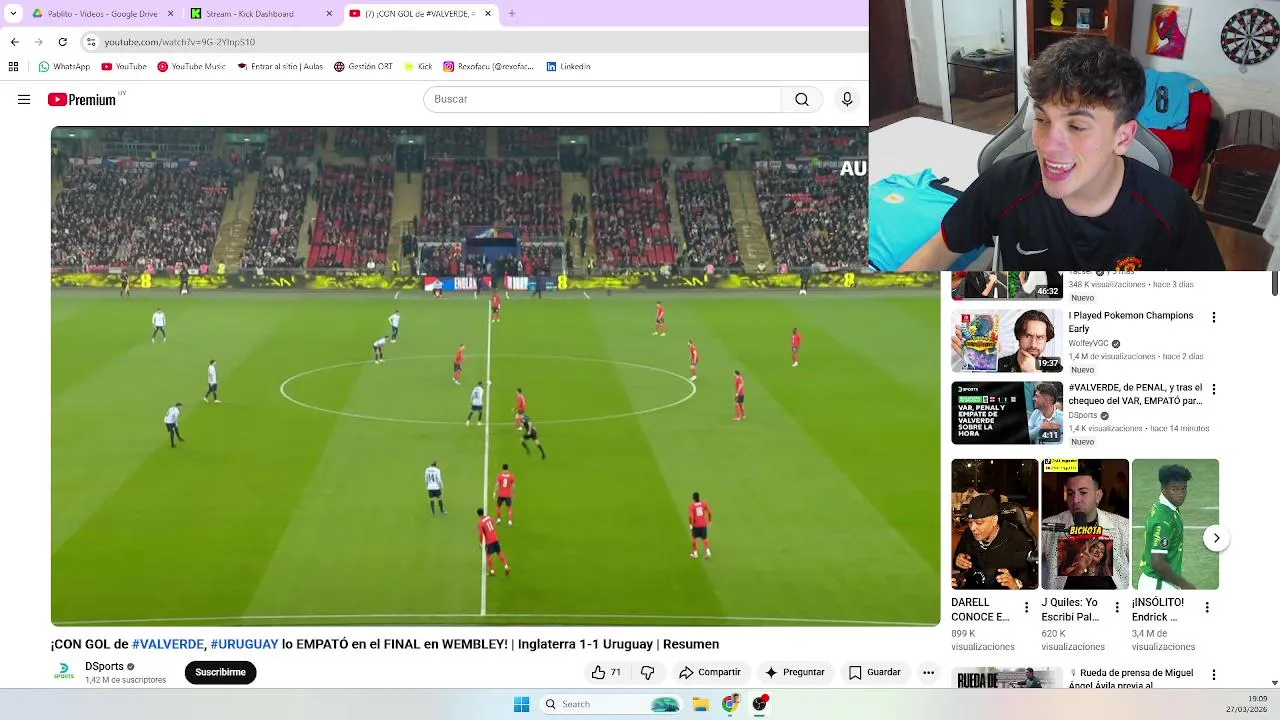Go back with the browser back arrow
The height and width of the screenshot is (720, 1280).
pos(14,42)
